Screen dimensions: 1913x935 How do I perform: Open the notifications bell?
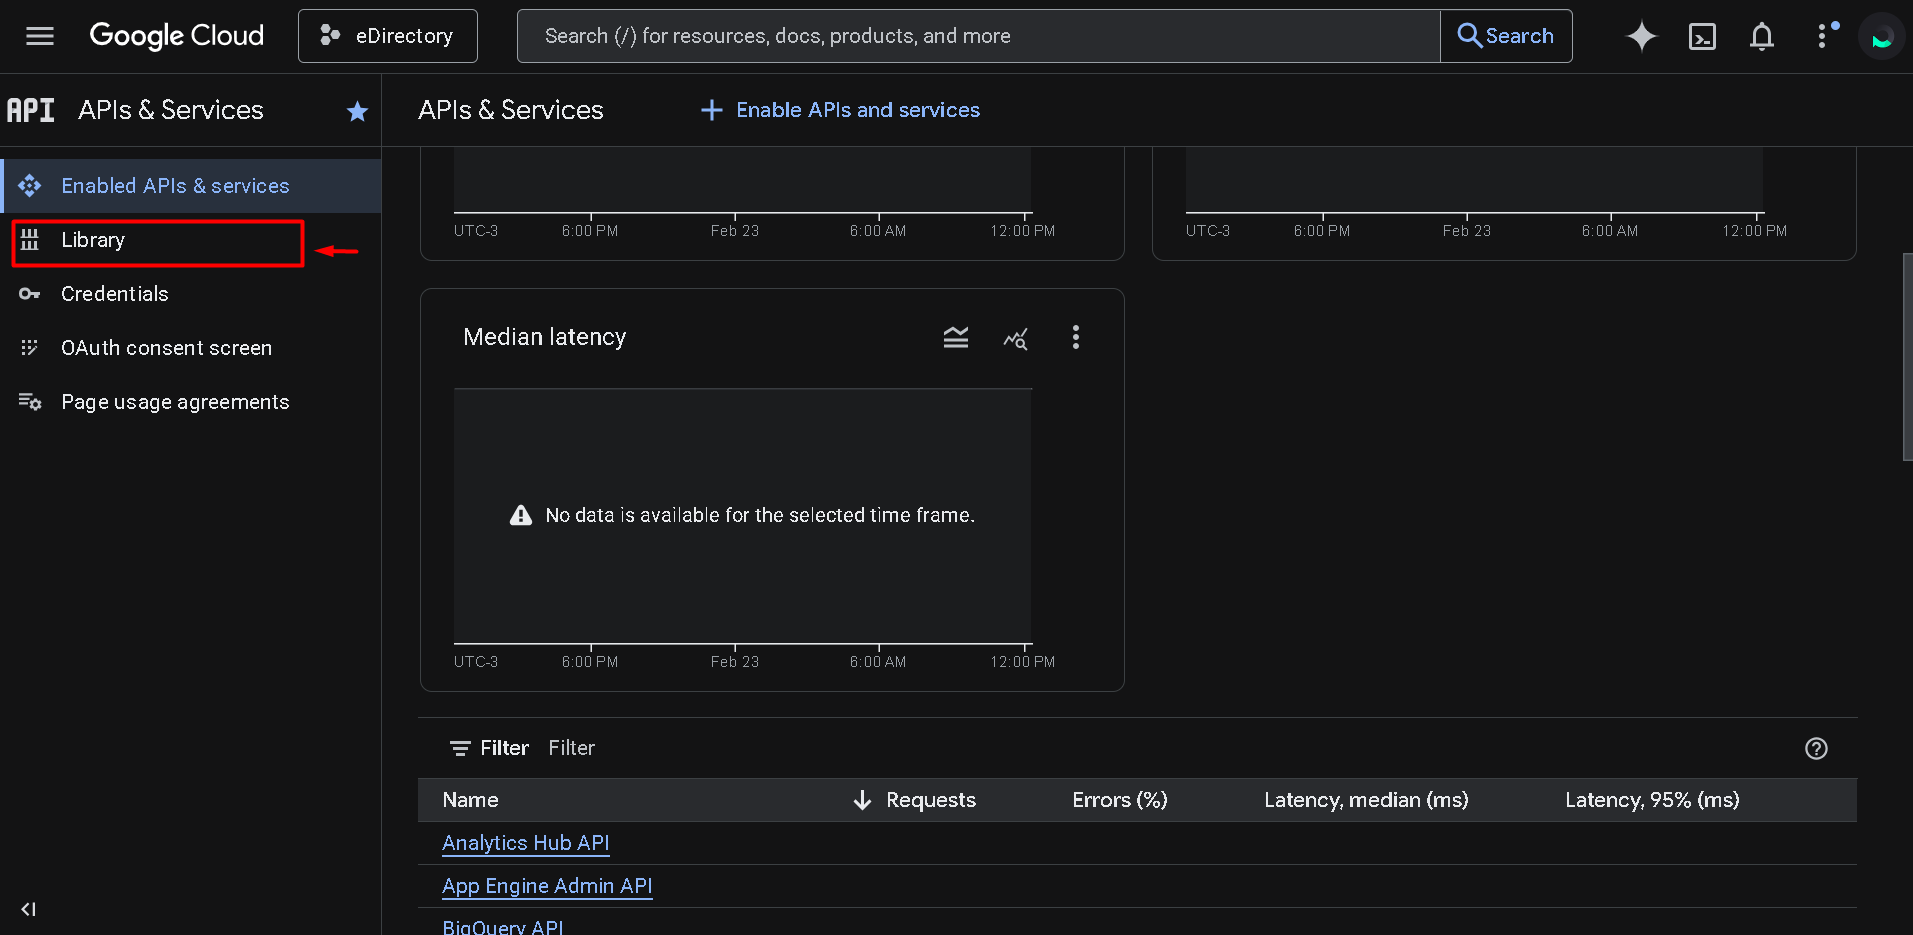click(1762, 37)
